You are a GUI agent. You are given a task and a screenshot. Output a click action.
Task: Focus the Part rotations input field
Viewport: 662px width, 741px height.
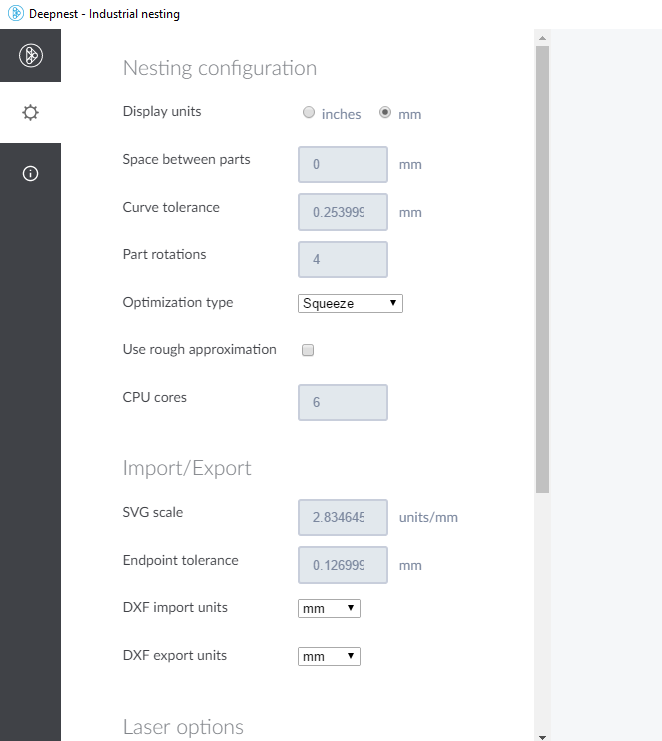(x=343, y=259)
